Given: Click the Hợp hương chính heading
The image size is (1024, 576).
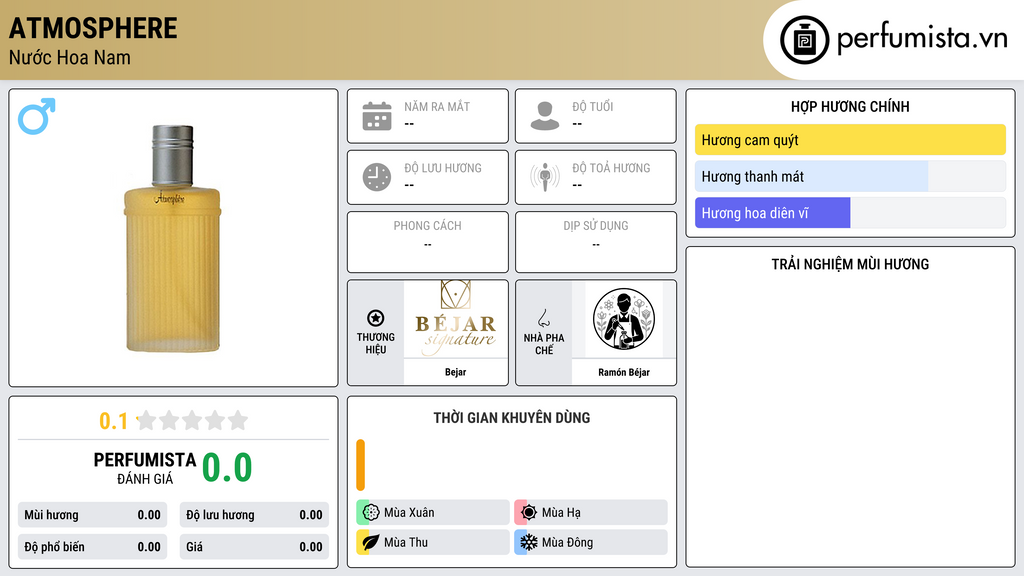Looking at the screenshot, I should tap(850, 106).
